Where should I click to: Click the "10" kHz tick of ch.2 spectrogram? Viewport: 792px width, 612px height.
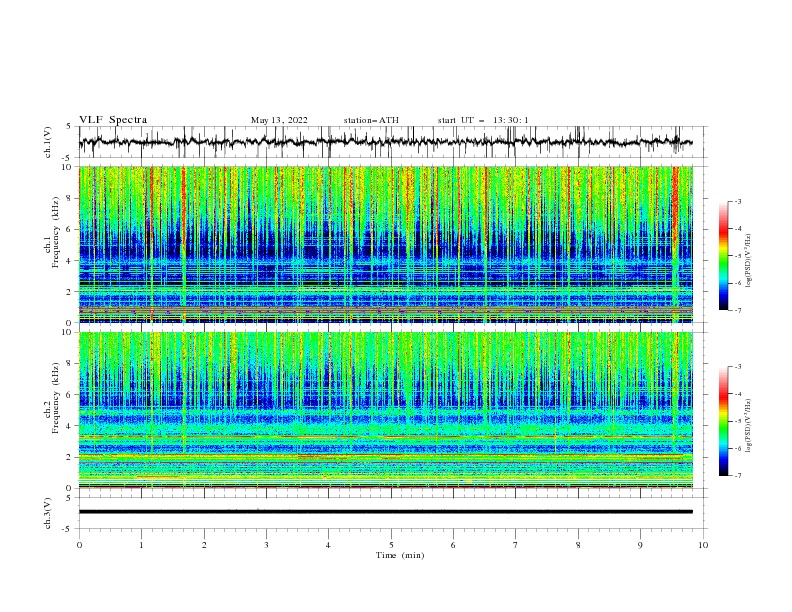(68, 332)
